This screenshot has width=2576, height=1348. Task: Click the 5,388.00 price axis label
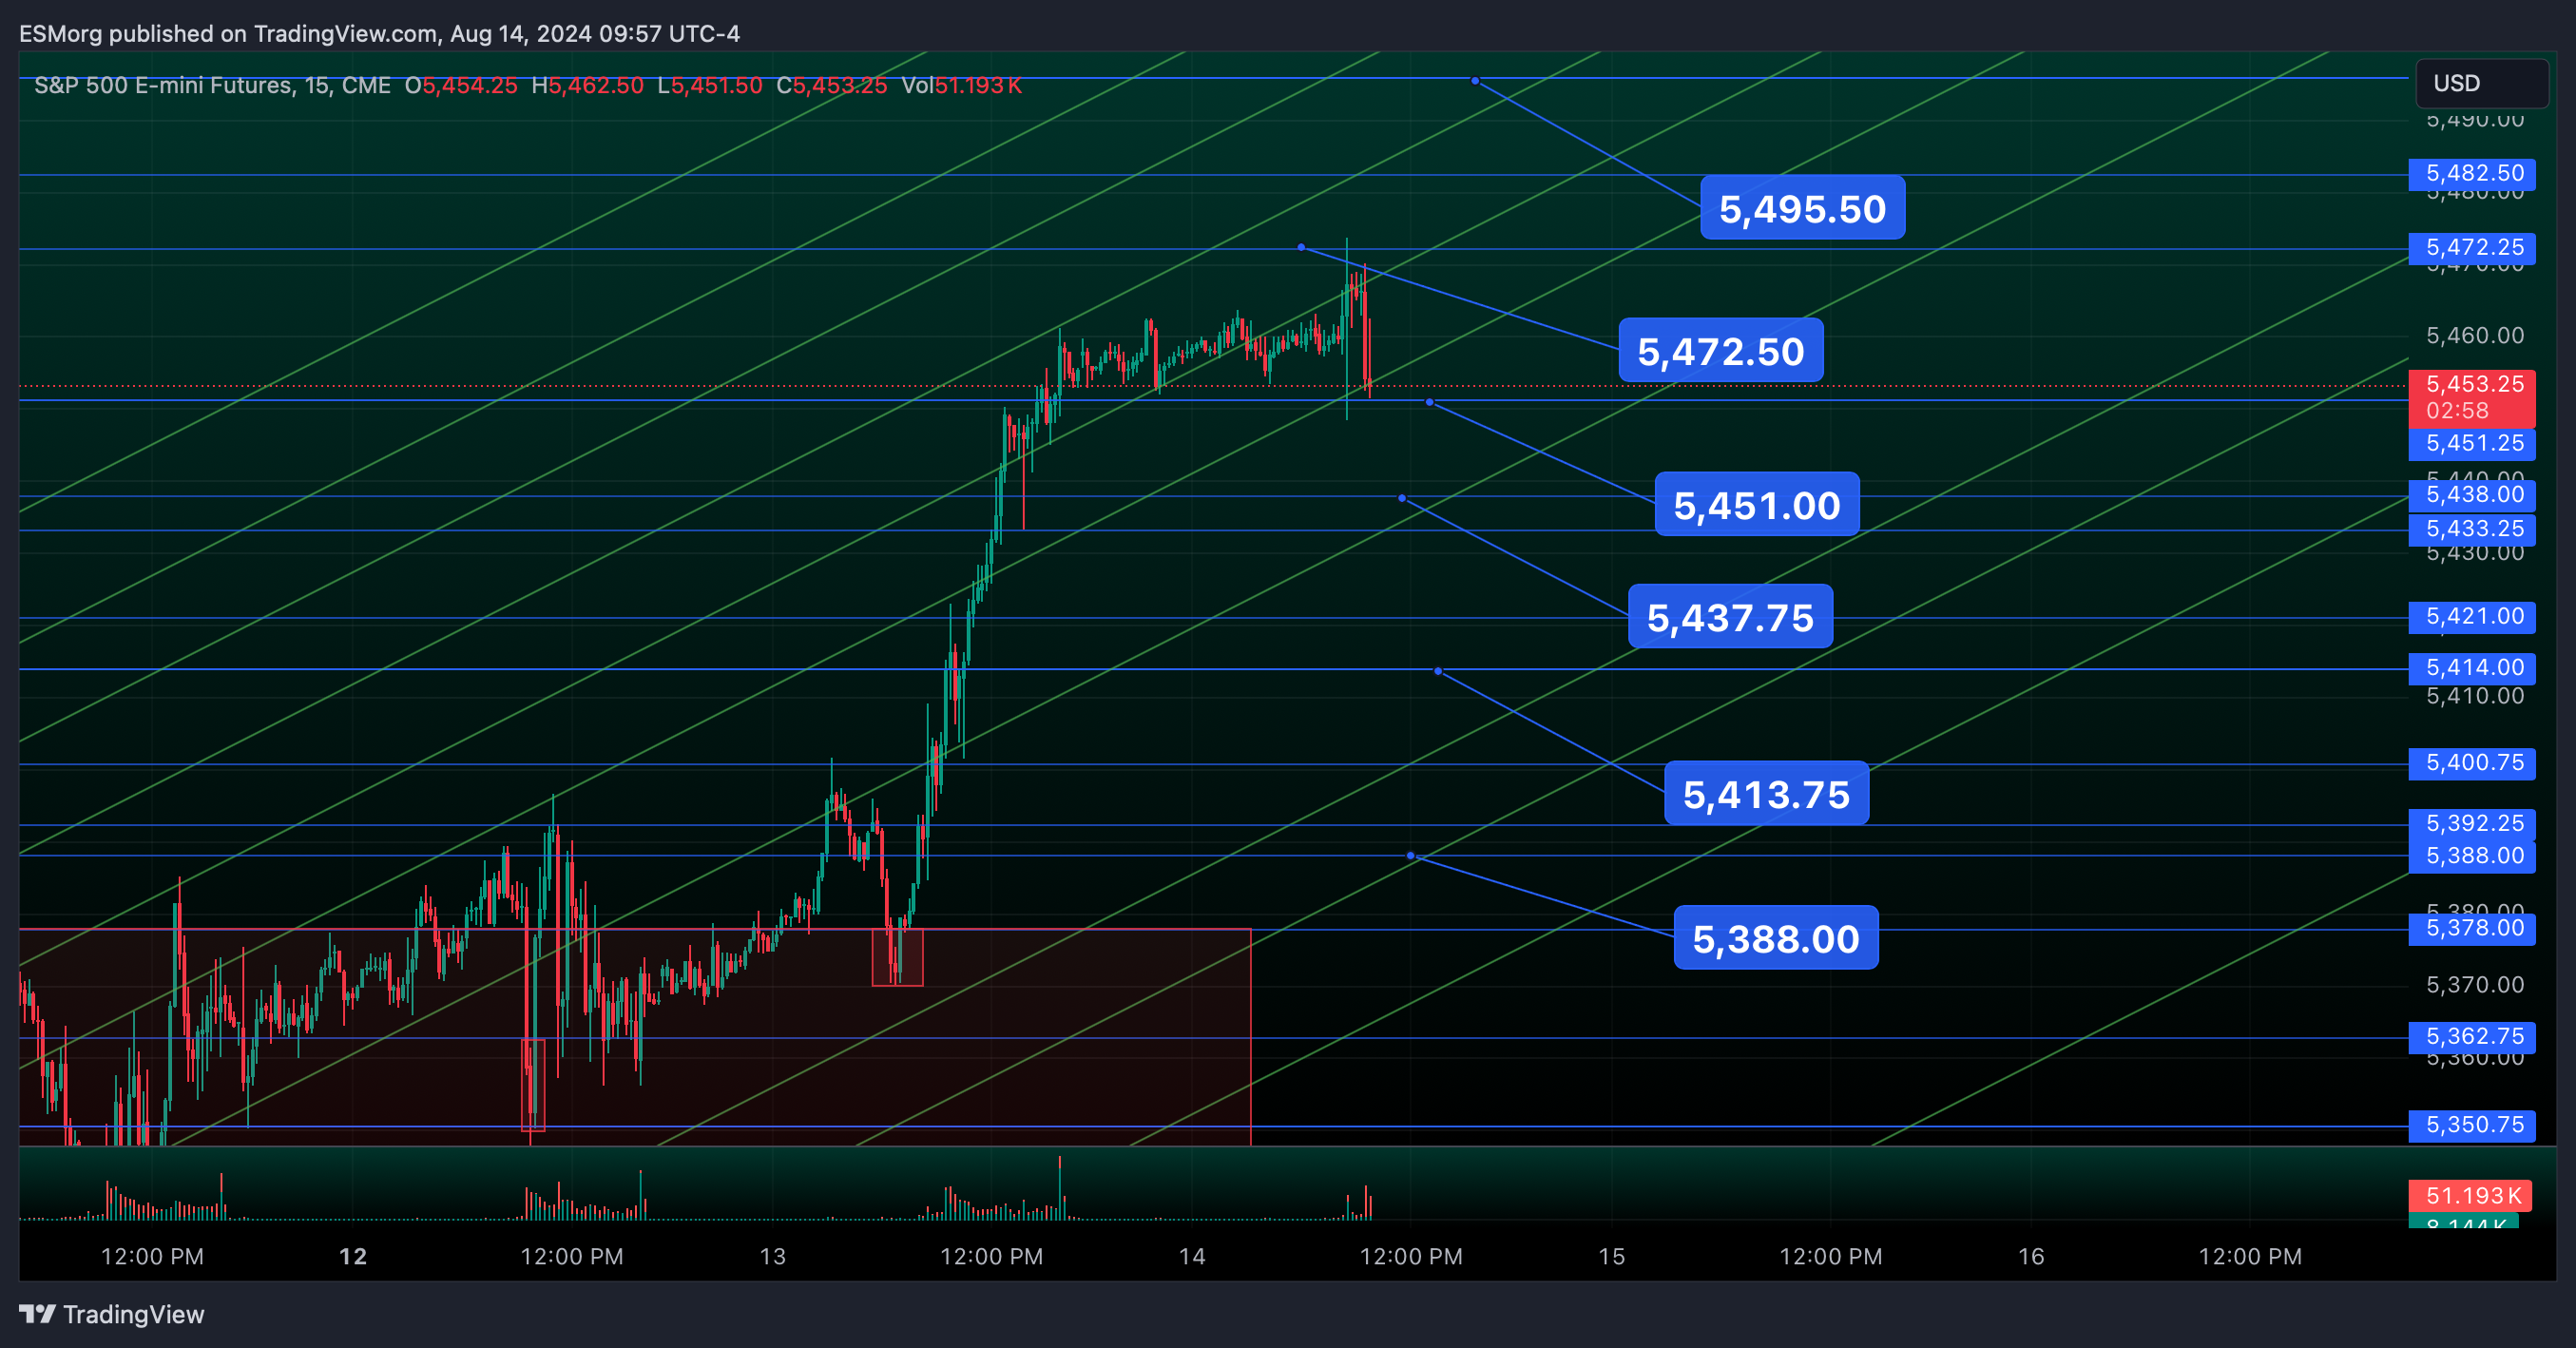2472,856
